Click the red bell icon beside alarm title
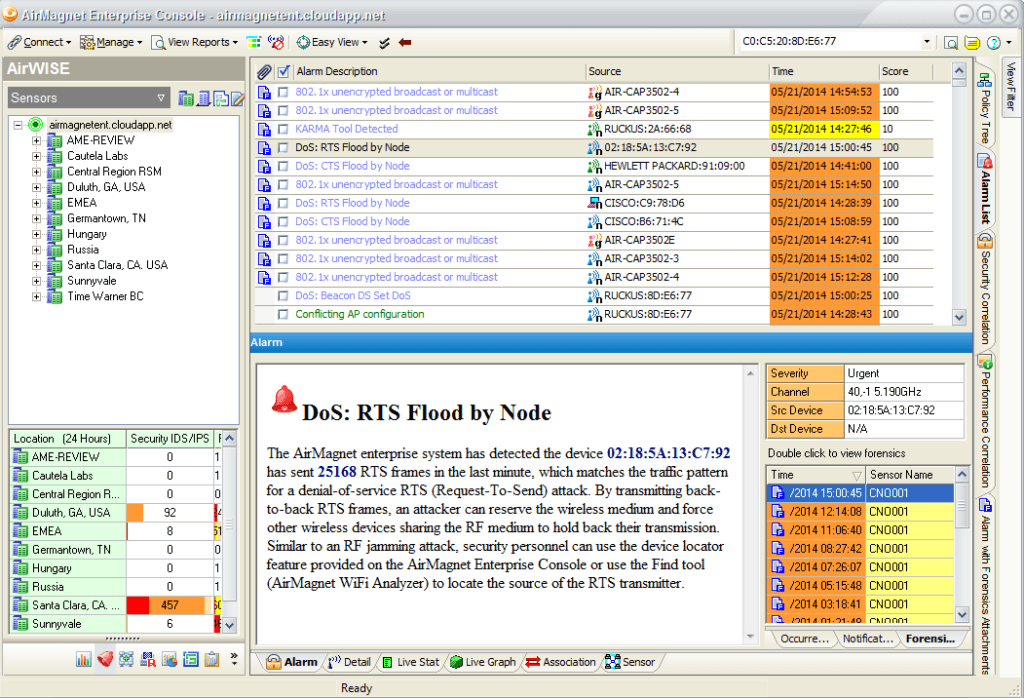This screenshot has height=698, width=1024. [x=284, y=400]
